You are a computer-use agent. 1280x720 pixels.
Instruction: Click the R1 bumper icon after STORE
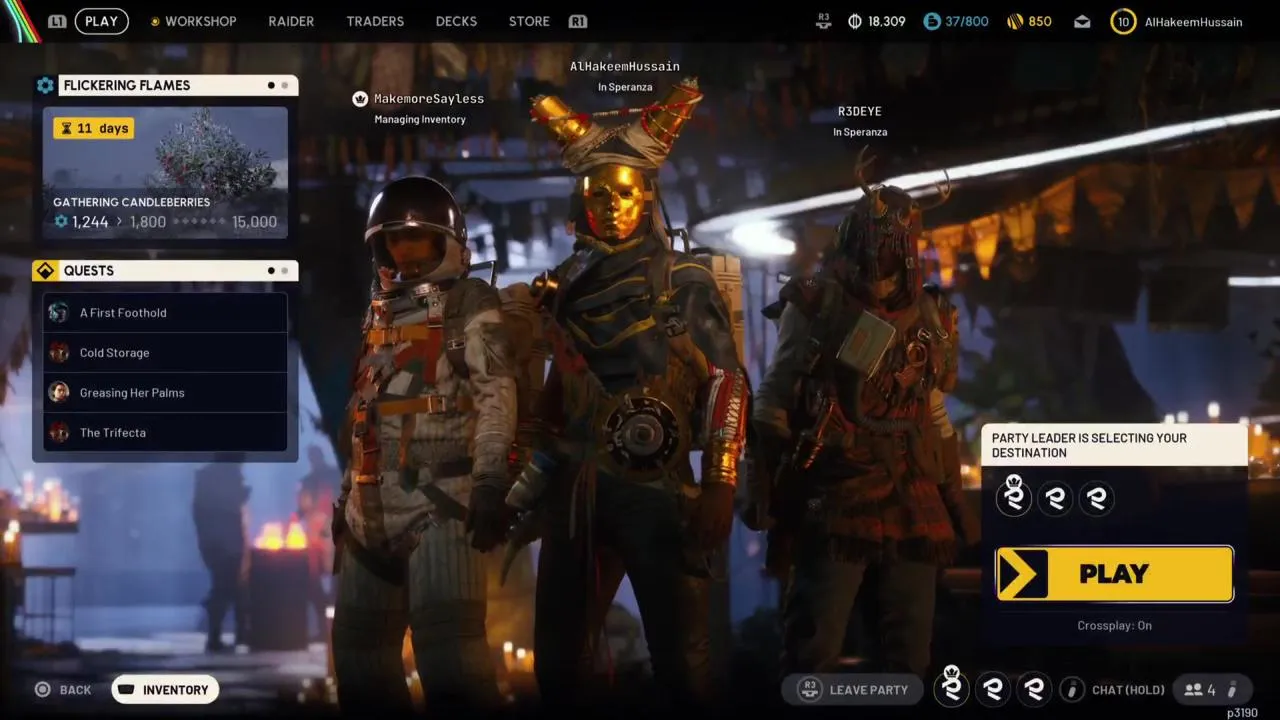tap(577, 21)
